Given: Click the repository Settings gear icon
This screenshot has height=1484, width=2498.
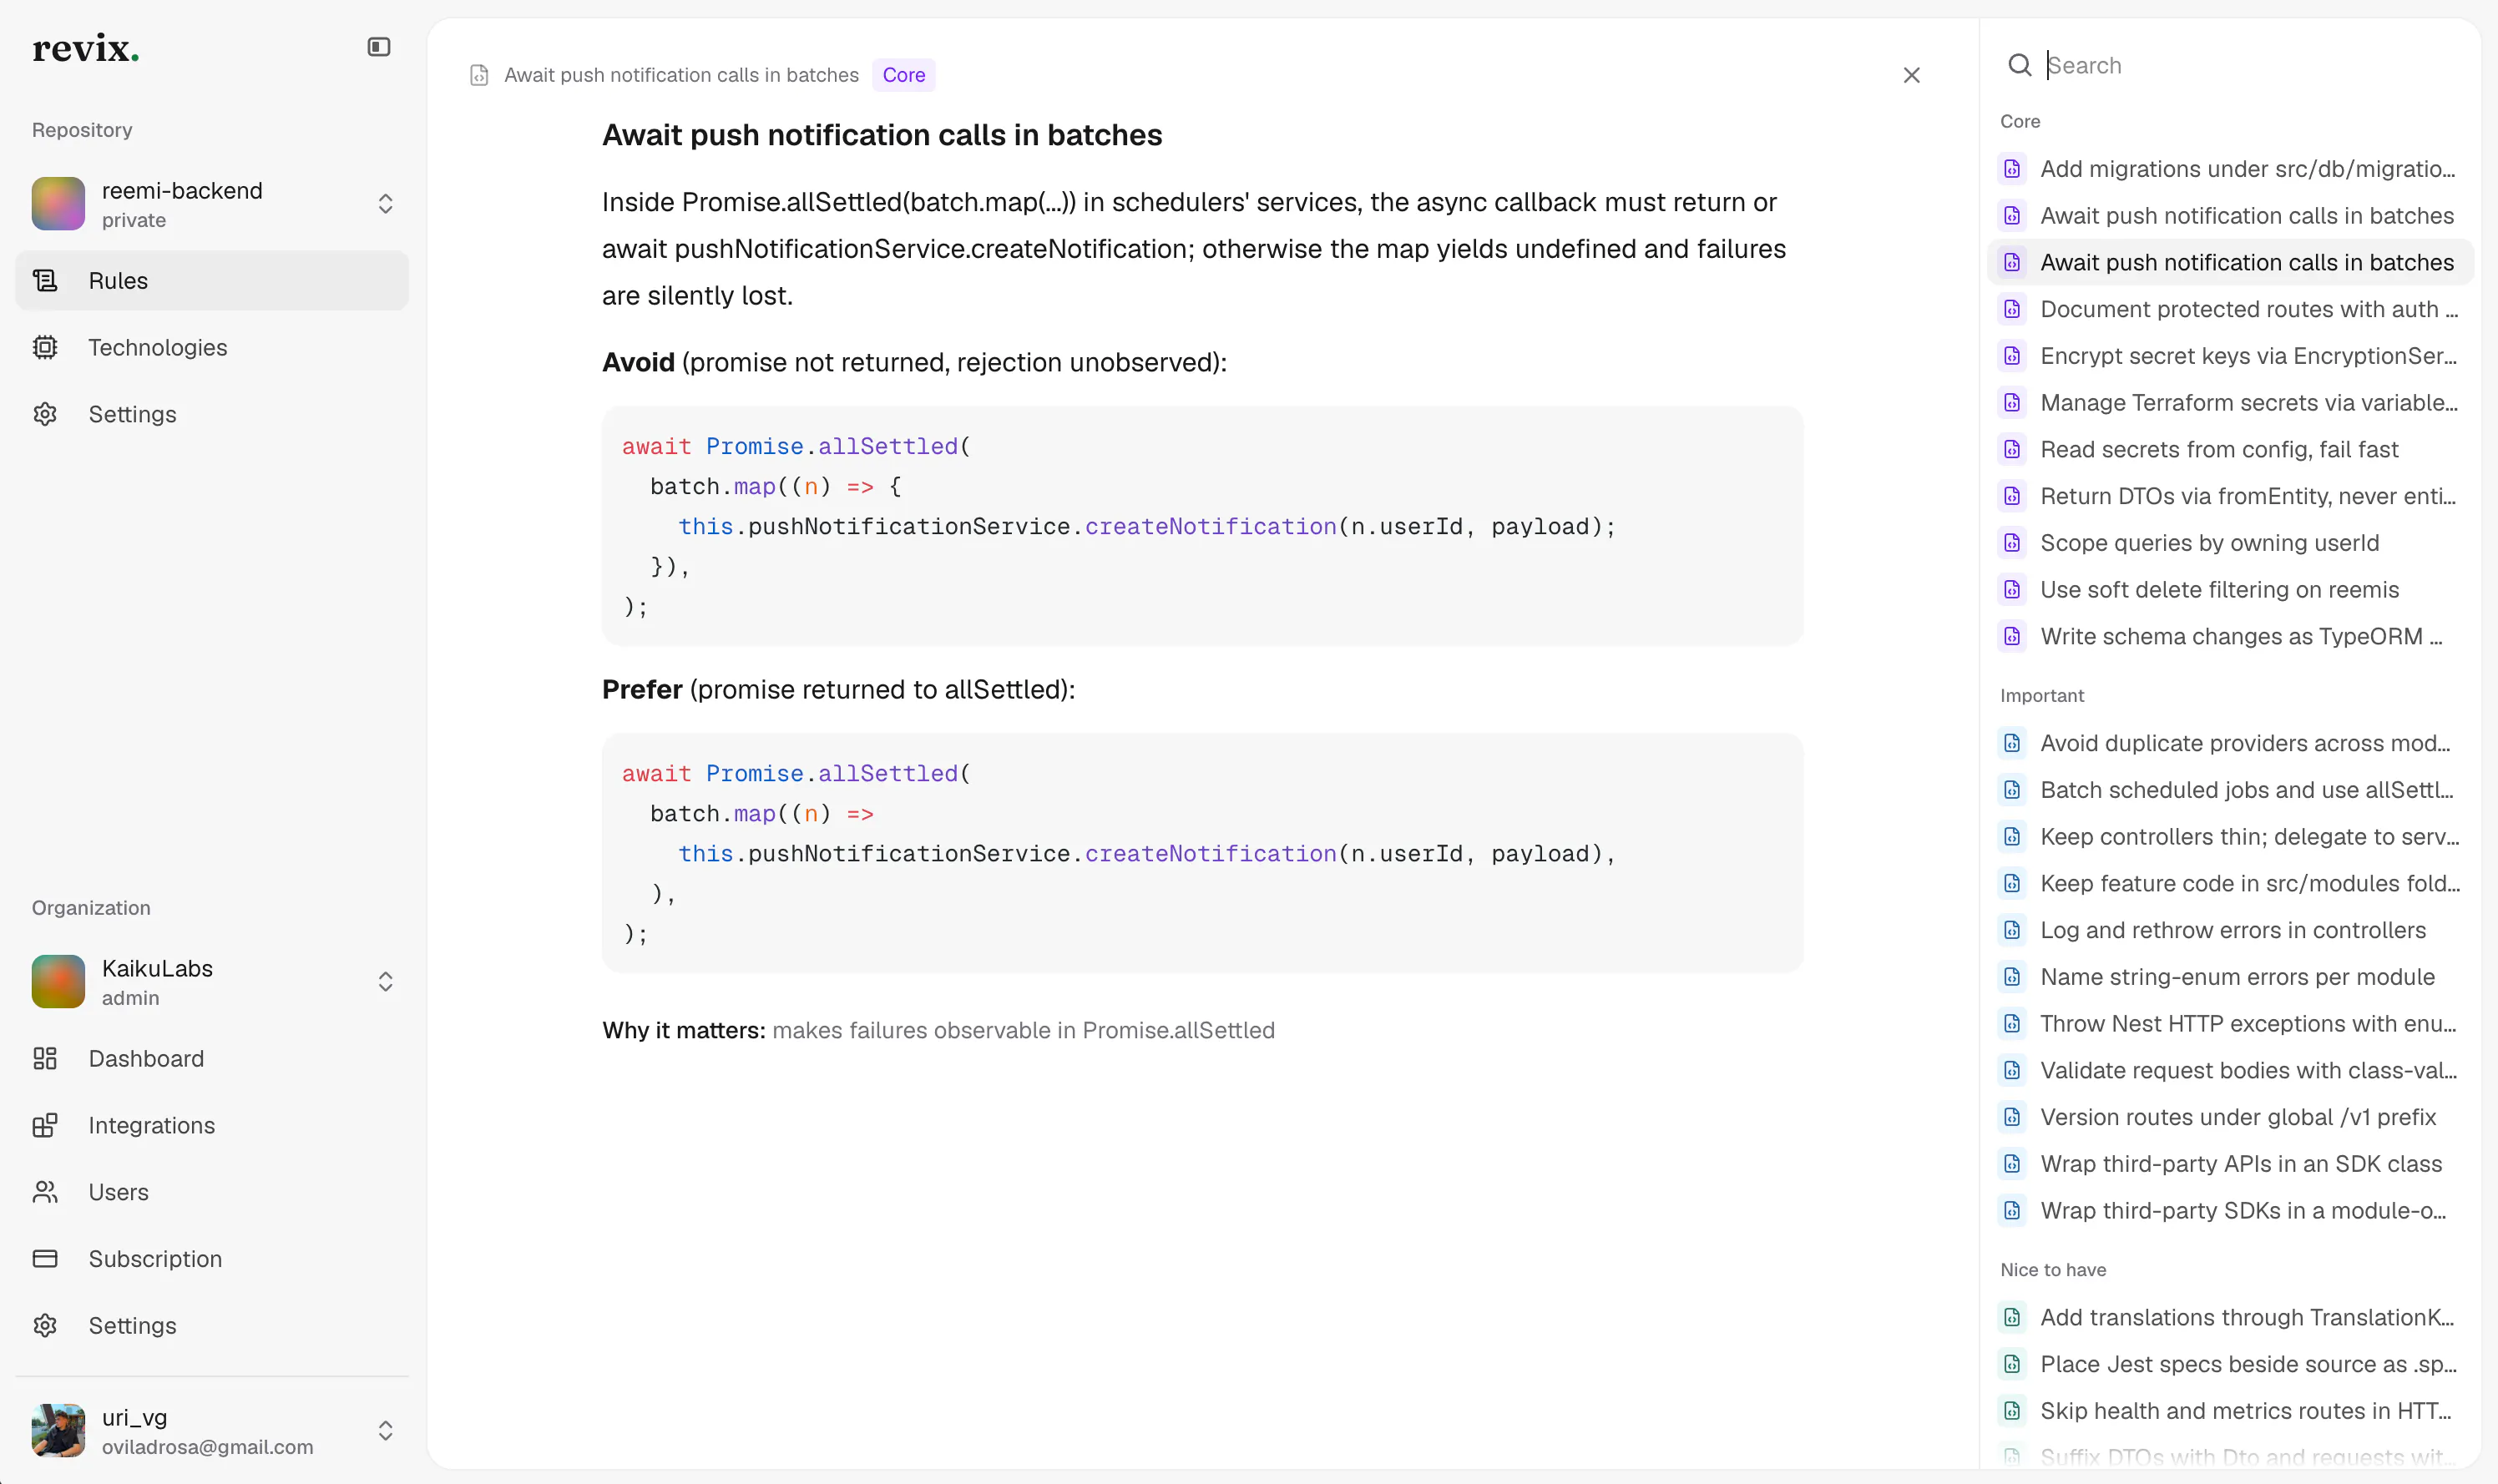Looking at the screenshot, I should (45, 414).
